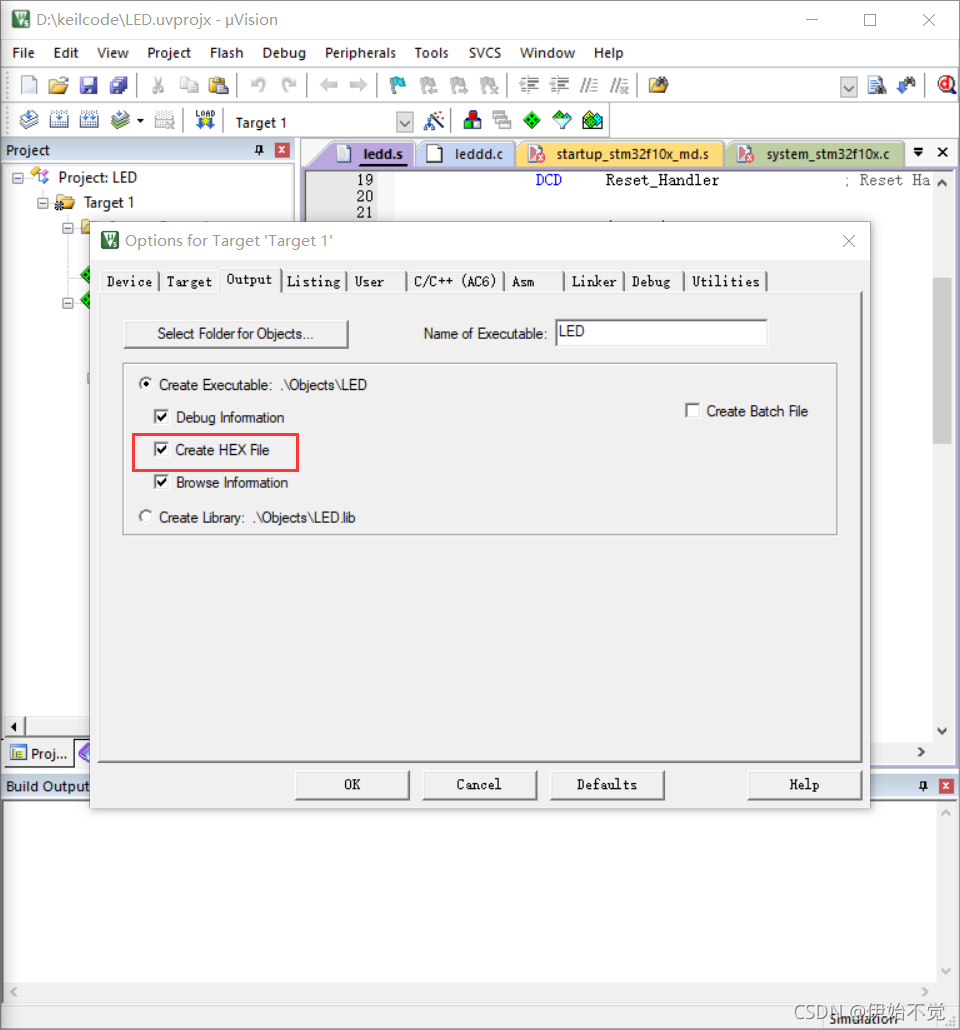Click the Cut scissors icon
This screenshot has width=960, height=1030.
click(x=158, y=85)
